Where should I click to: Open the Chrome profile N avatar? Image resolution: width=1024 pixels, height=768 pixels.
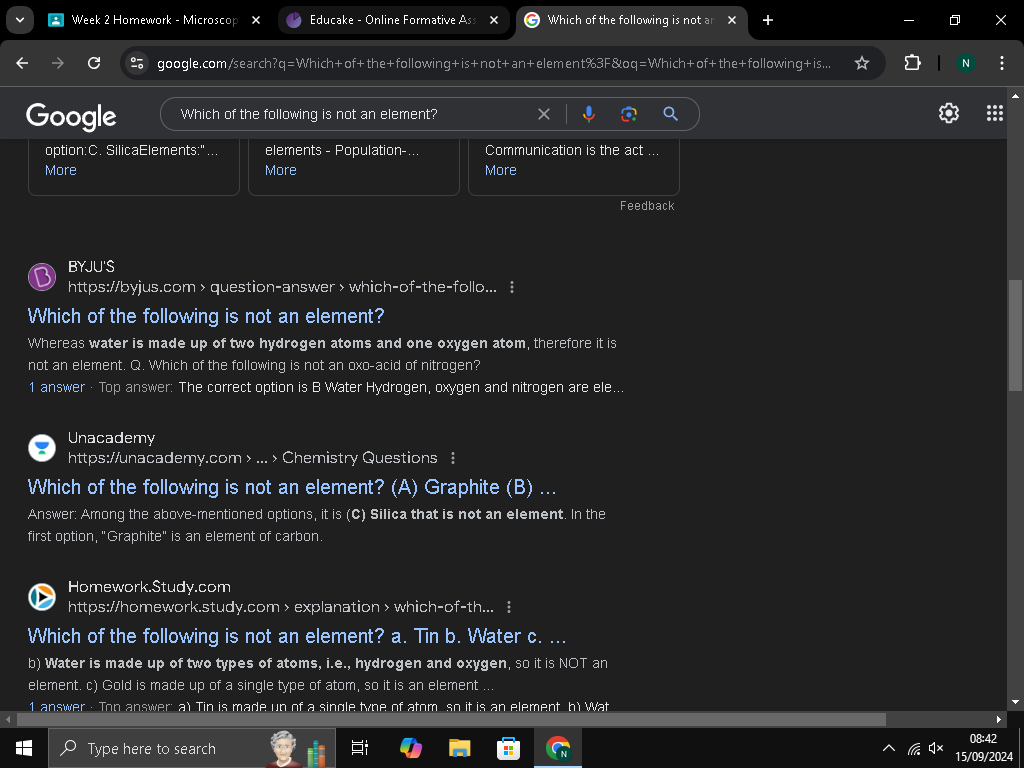click(x=965, y=63)
